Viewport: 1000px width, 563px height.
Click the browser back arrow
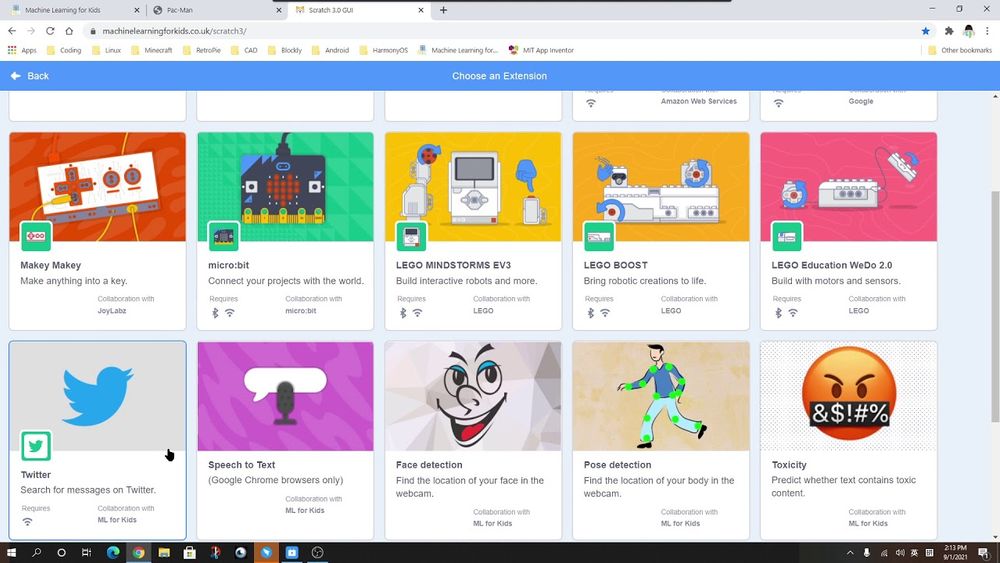pyautogui.click(x=12, y=31)
